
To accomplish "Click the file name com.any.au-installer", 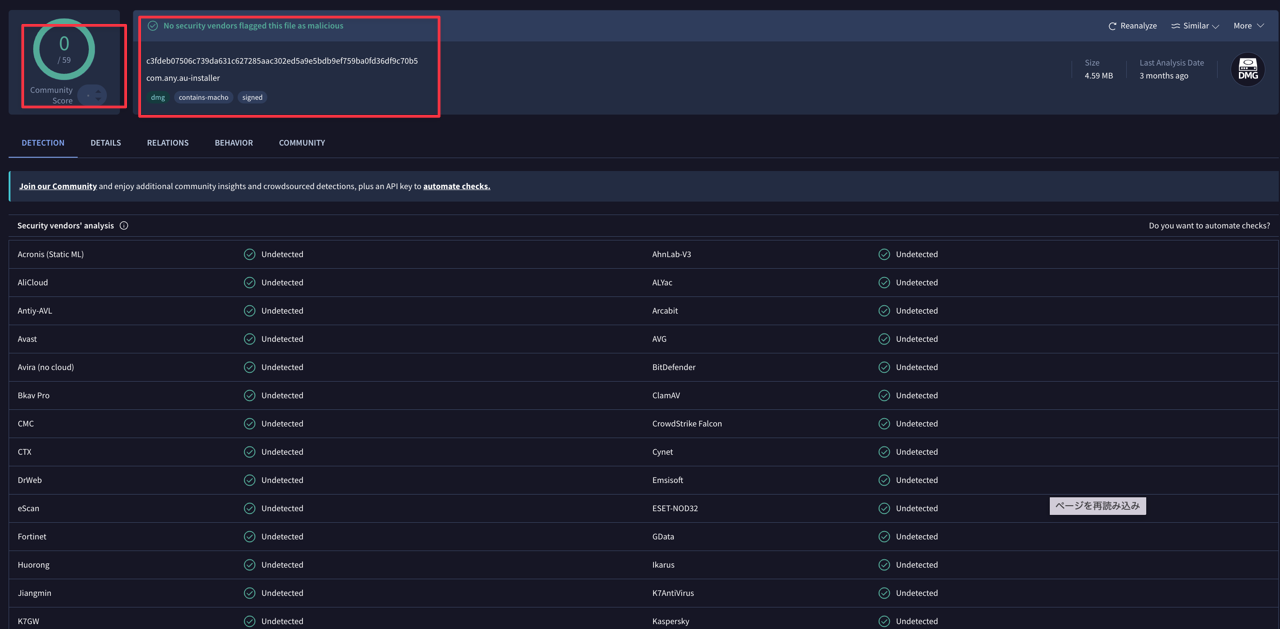I will point(183,78).
